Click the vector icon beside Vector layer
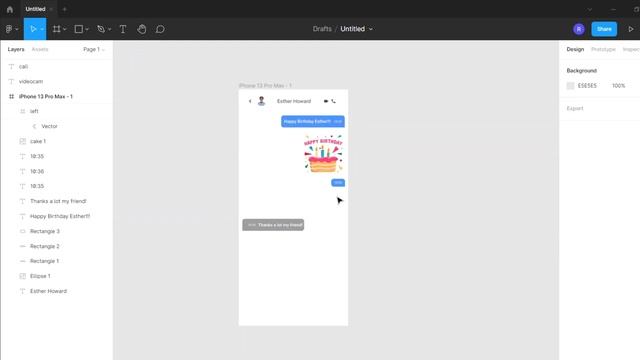Viewport: 640px width, 360px height. (x=34, y=126)
